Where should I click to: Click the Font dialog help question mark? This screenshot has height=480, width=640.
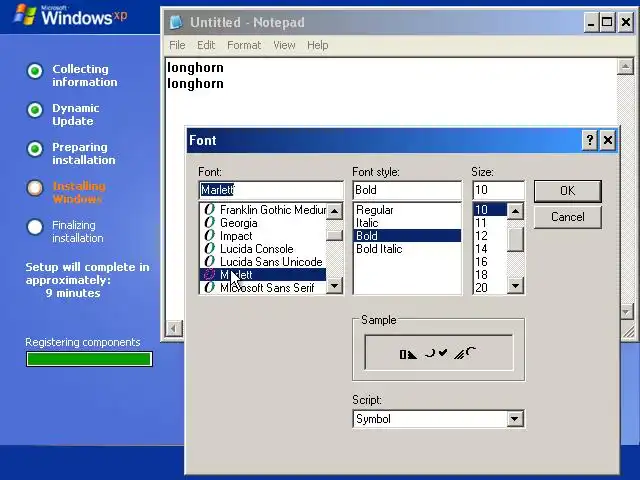589,140
